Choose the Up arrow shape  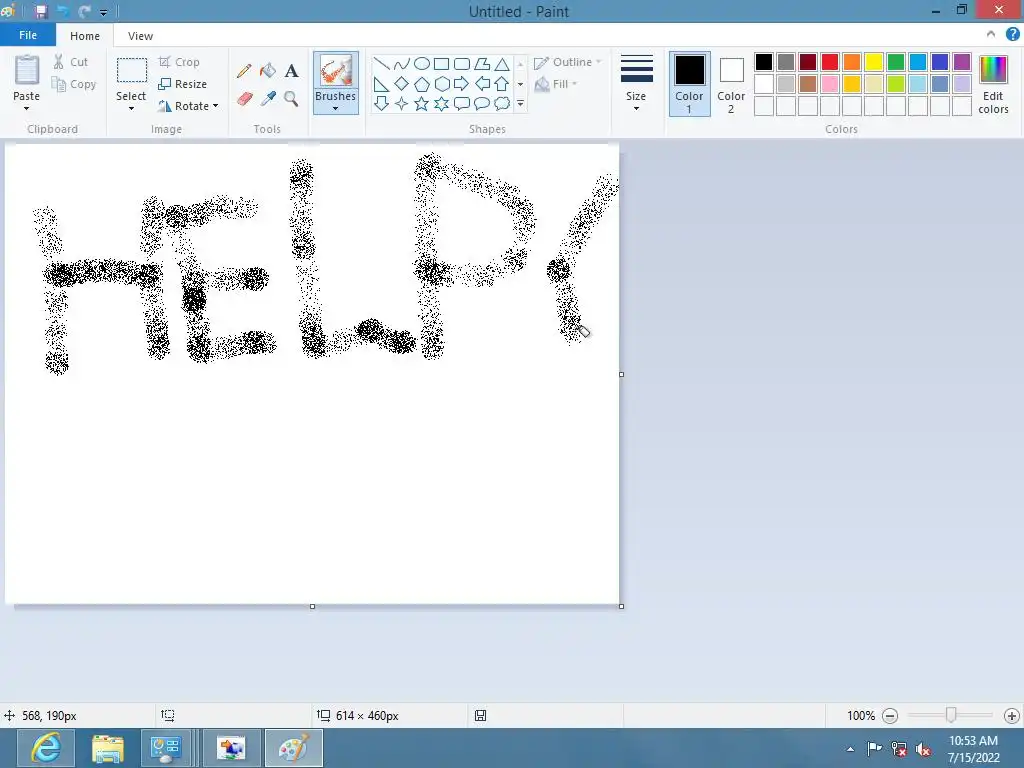point(502,84)
